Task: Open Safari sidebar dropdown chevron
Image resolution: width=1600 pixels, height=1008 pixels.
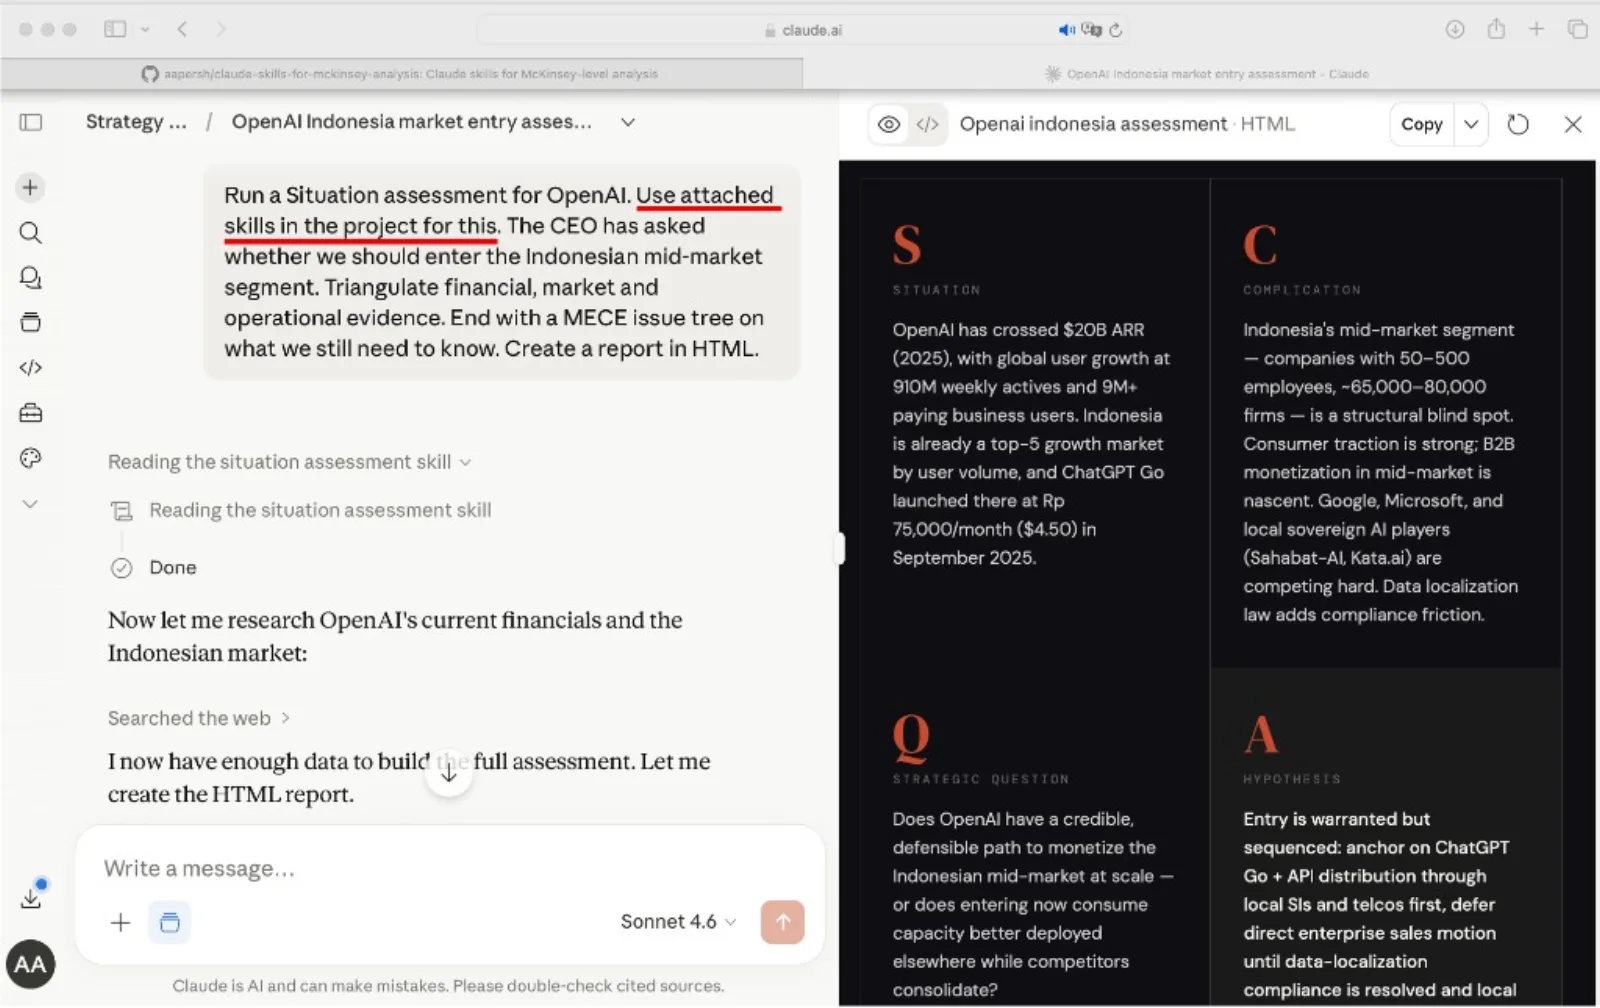Action: tap(145, 30)
